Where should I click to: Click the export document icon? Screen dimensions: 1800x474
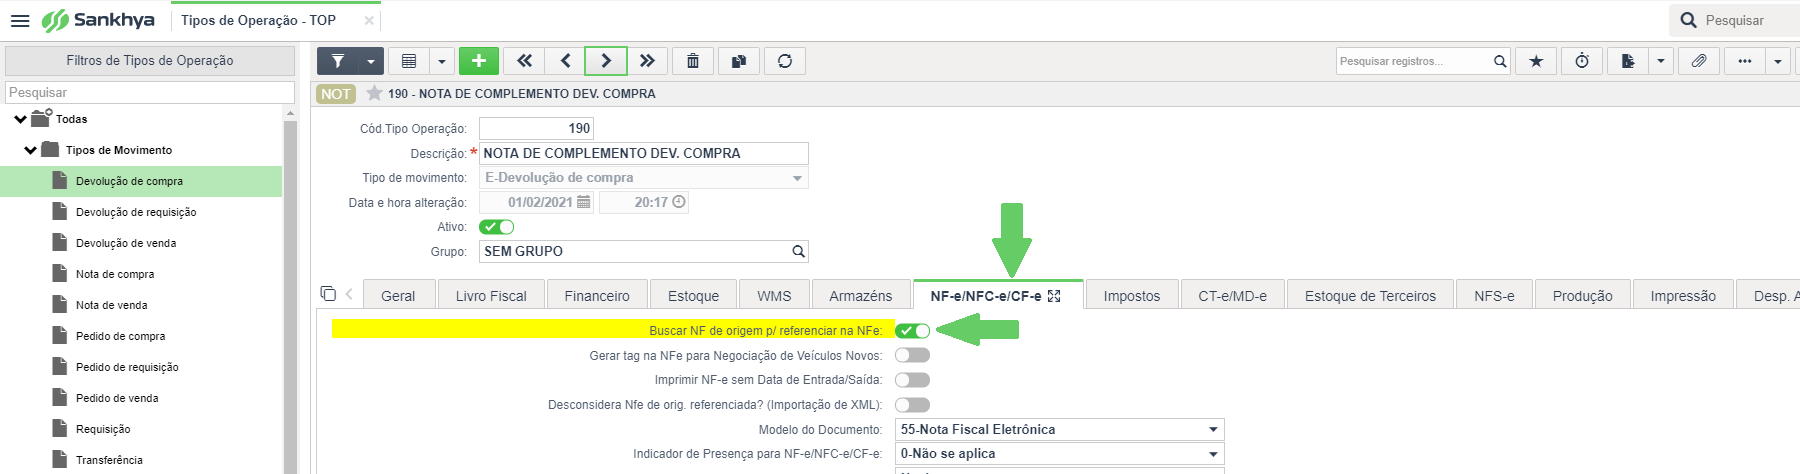coord(1628,61)
